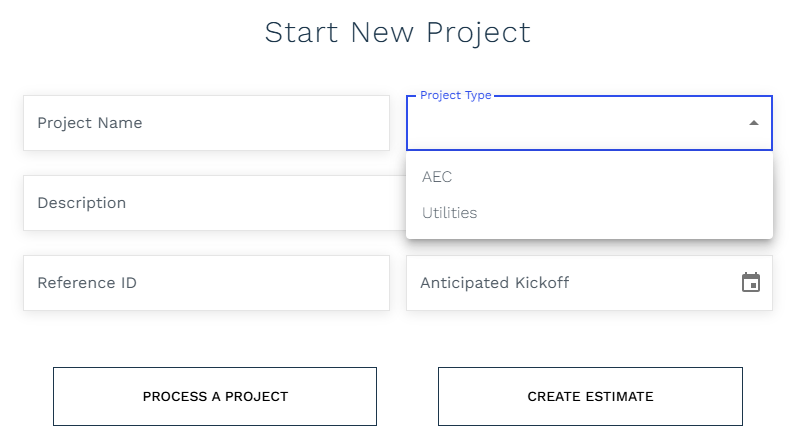Click the Project Name placeholder text
Viewport: 790px width, 432px height.
[90, 123]
